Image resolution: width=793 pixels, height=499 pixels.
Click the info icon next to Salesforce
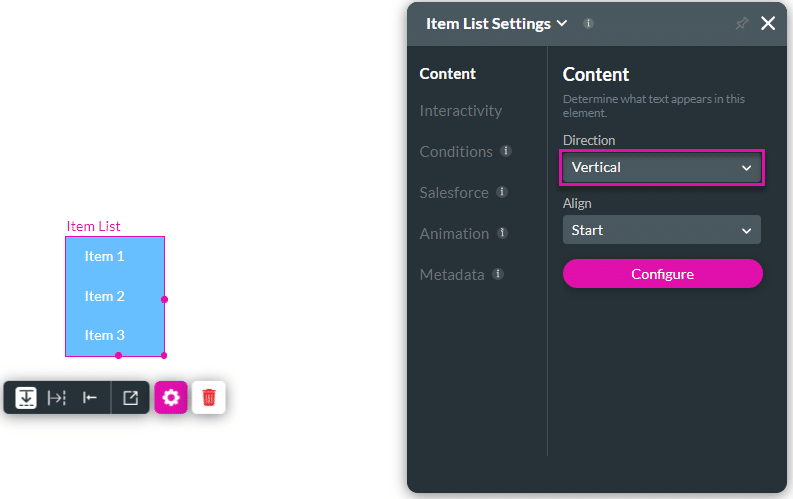coord(502,192)
